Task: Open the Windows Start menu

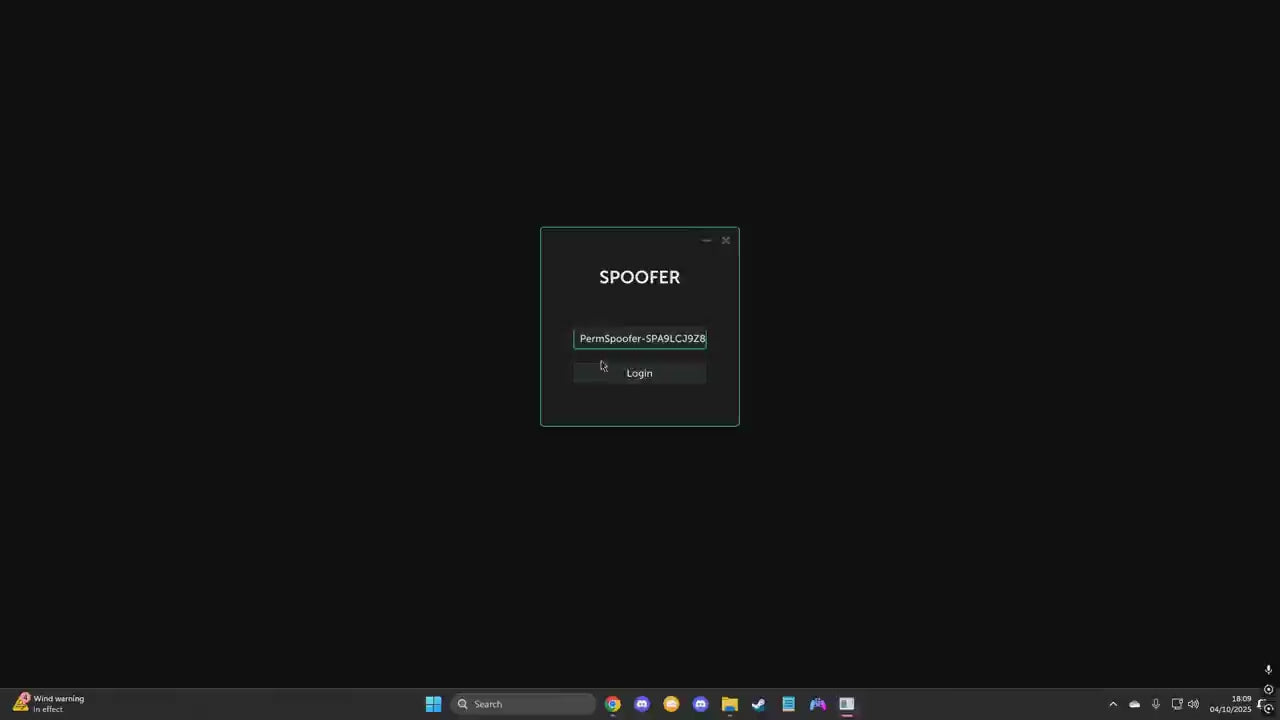Action: click(x=433, y=704)
